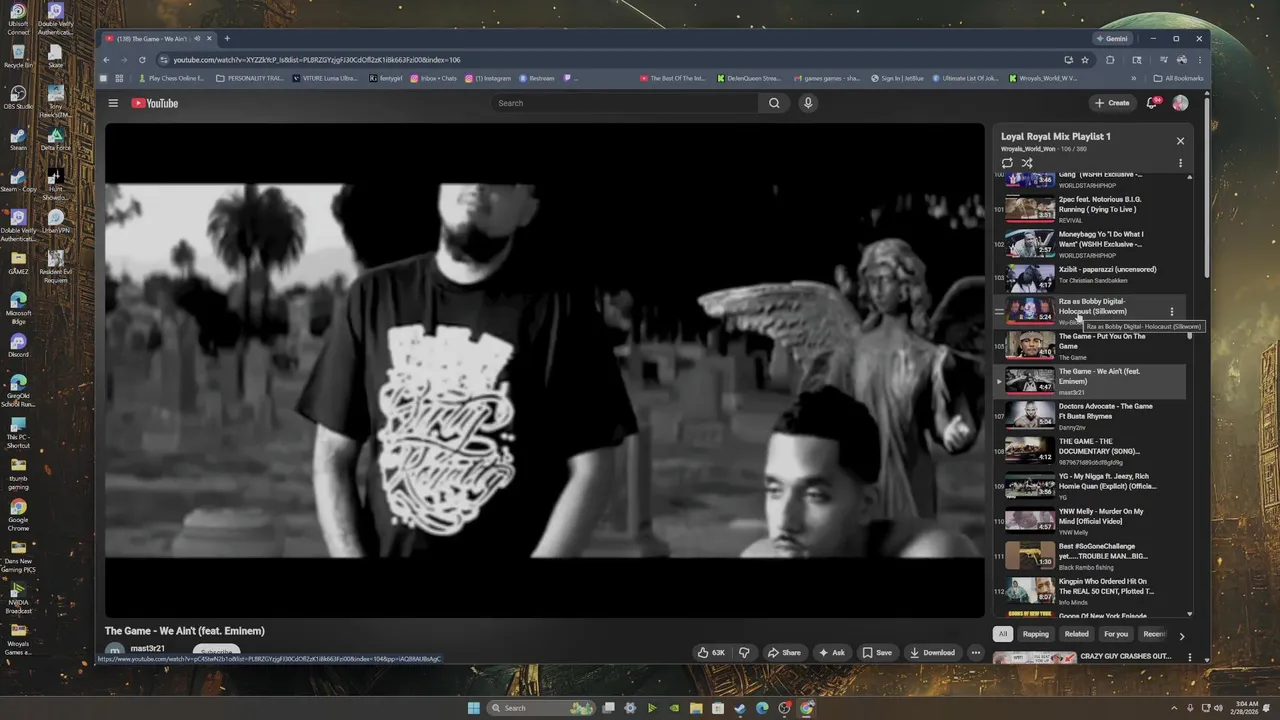This screenshot has height=720, width=1280.
Task: Open options for Rza as Bobby Digital video
Action: click(x=1172, y=312)
